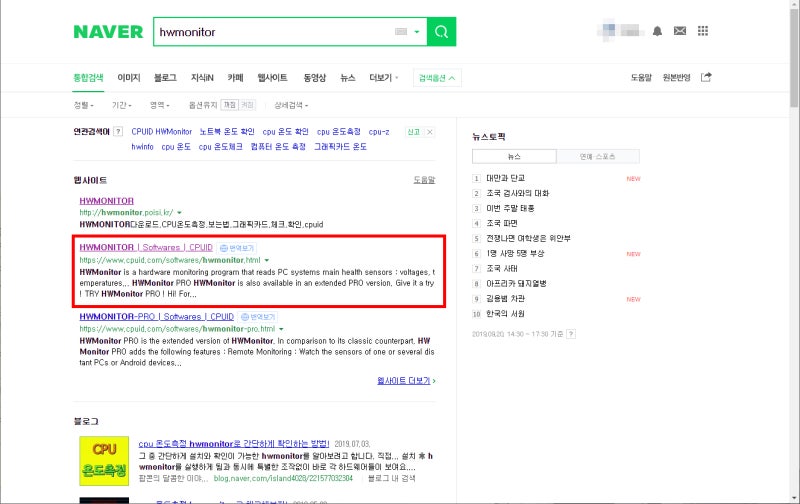The height and width of the screenshot is (504, 800).
Task: Click the green search magnifier button
Action: point(441,32)
